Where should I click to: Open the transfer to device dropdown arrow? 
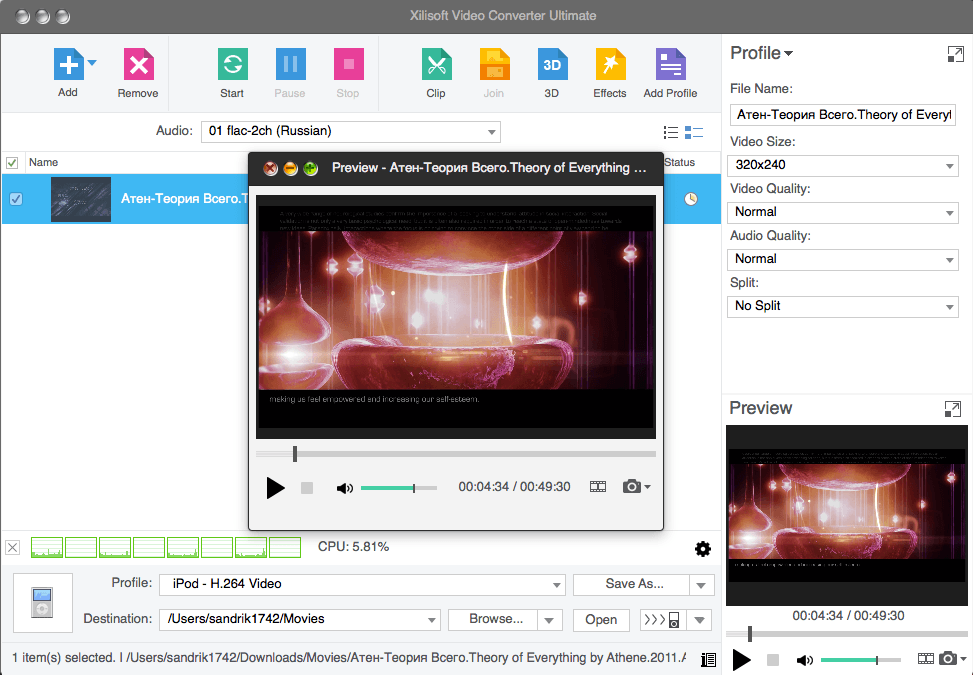[x=699, y=620]
